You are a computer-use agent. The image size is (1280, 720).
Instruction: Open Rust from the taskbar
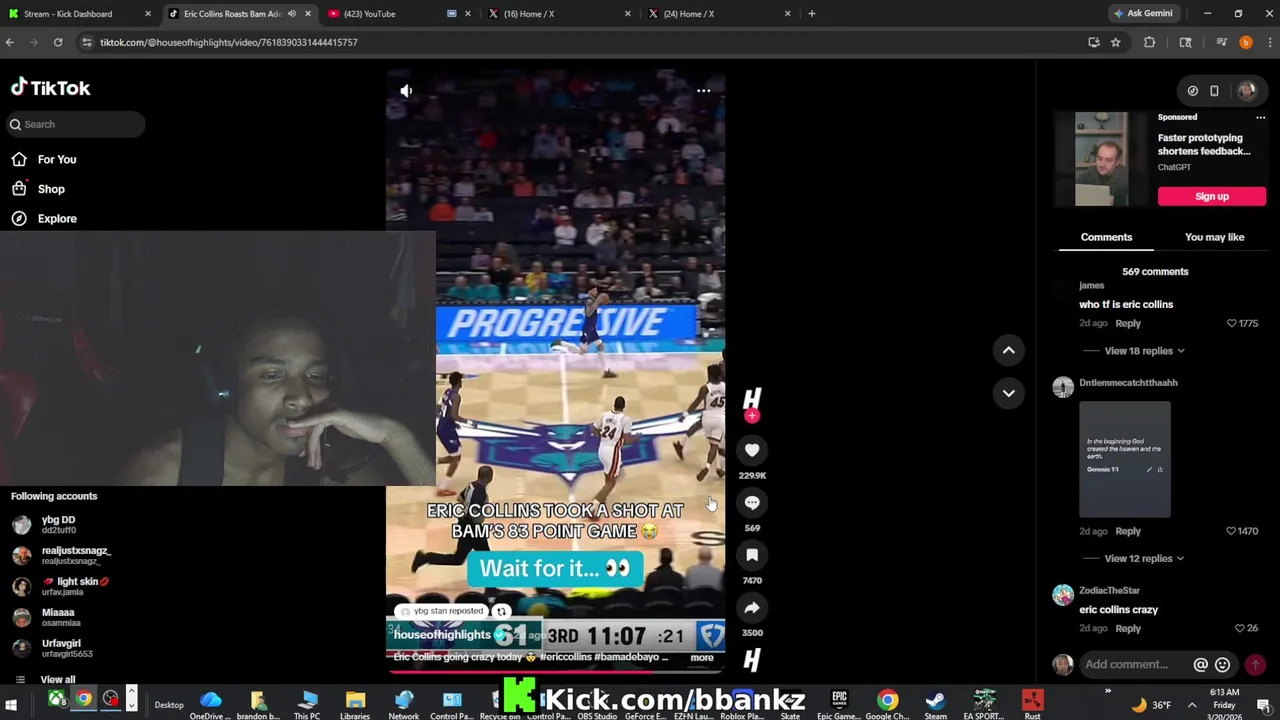(x=1032, y=704)
